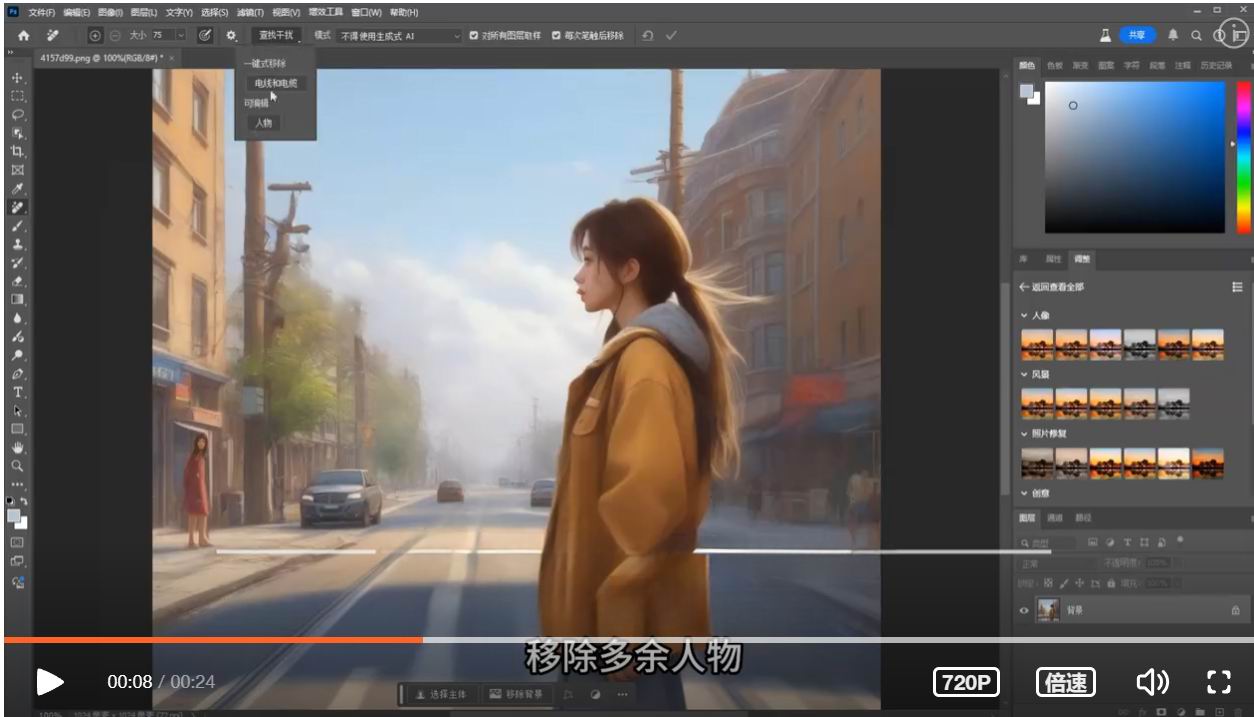Reset the Remove tool strokes
Screen dimensions: 1254x717
tap(647, 35)
